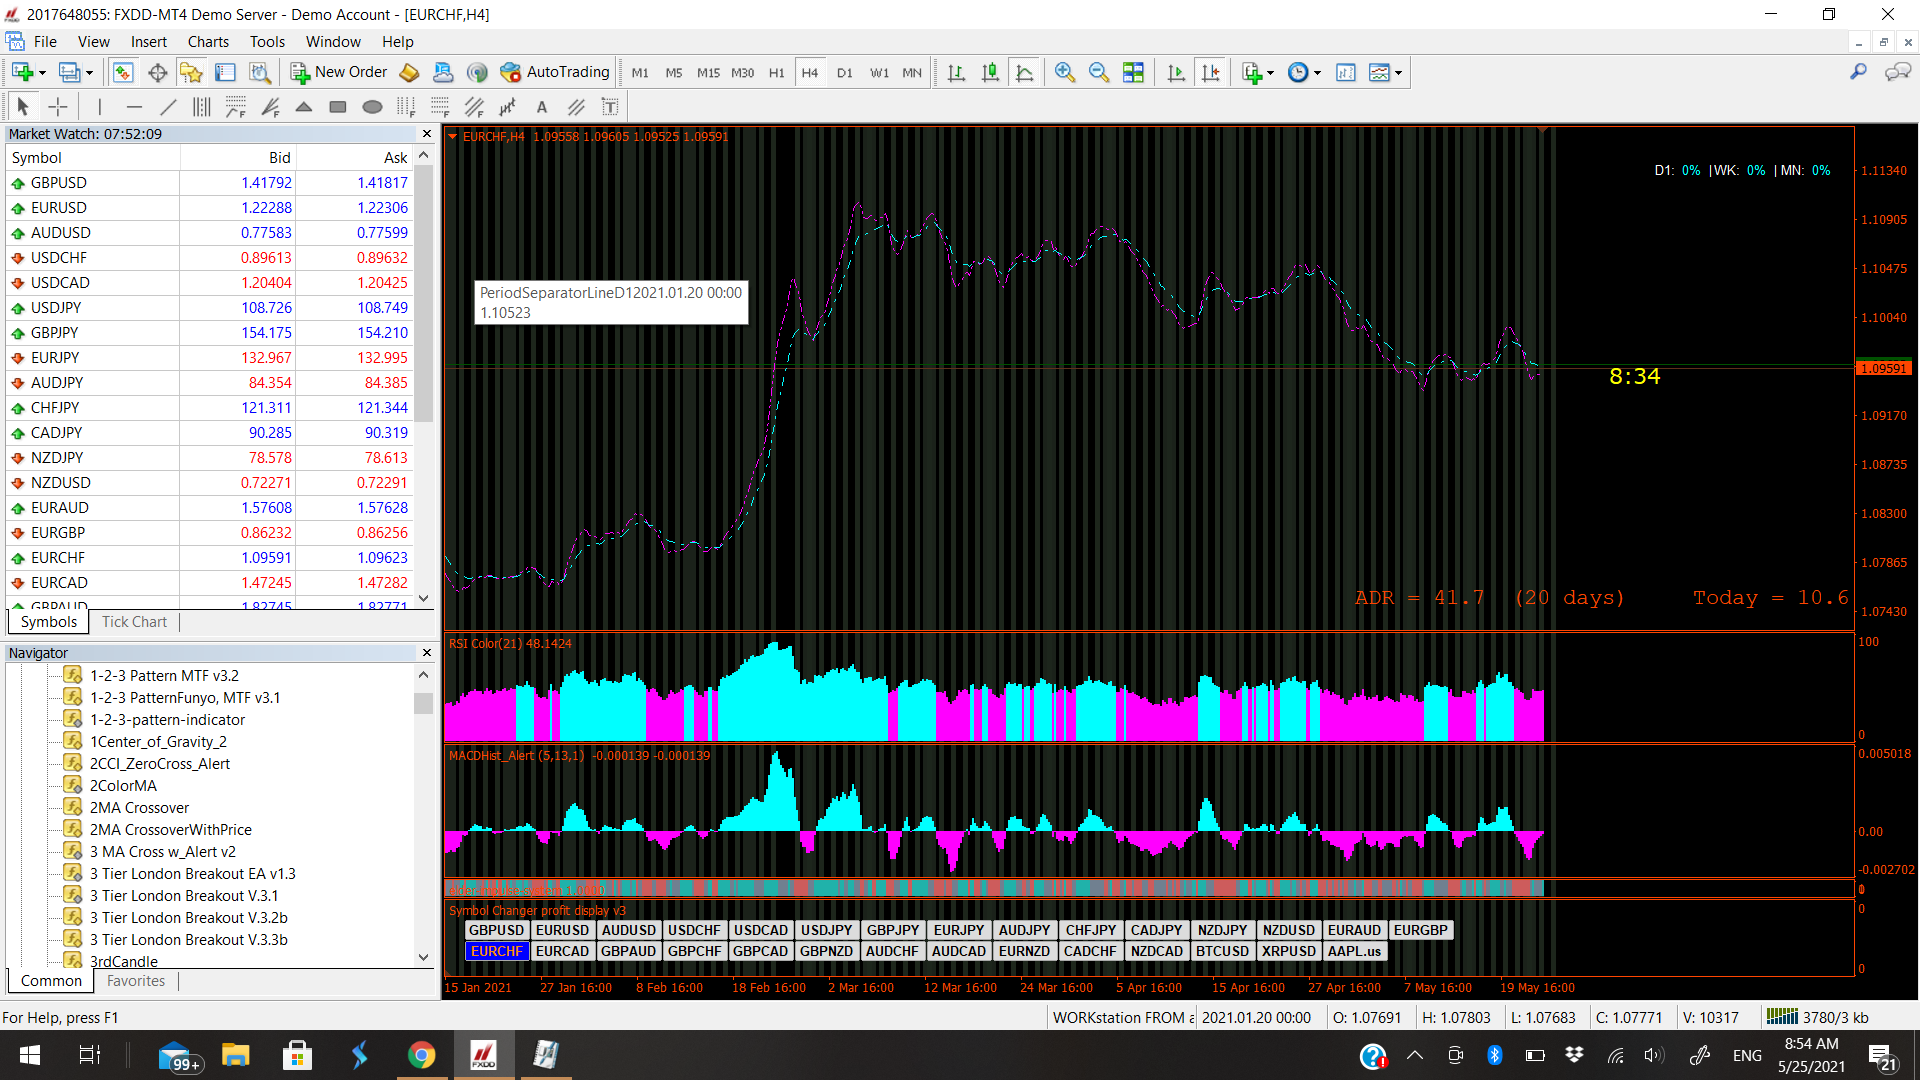Image resolution: width=1920 pixels, height=1080 pixels.
Task: Switch to M15 timeframe
Action: (x=708, y=72)
